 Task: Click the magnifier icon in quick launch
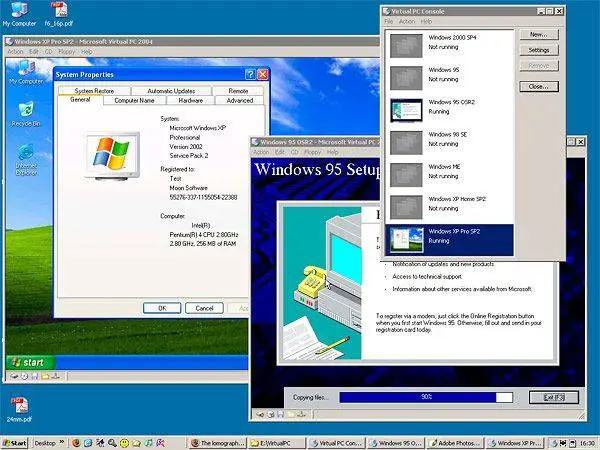112,443
